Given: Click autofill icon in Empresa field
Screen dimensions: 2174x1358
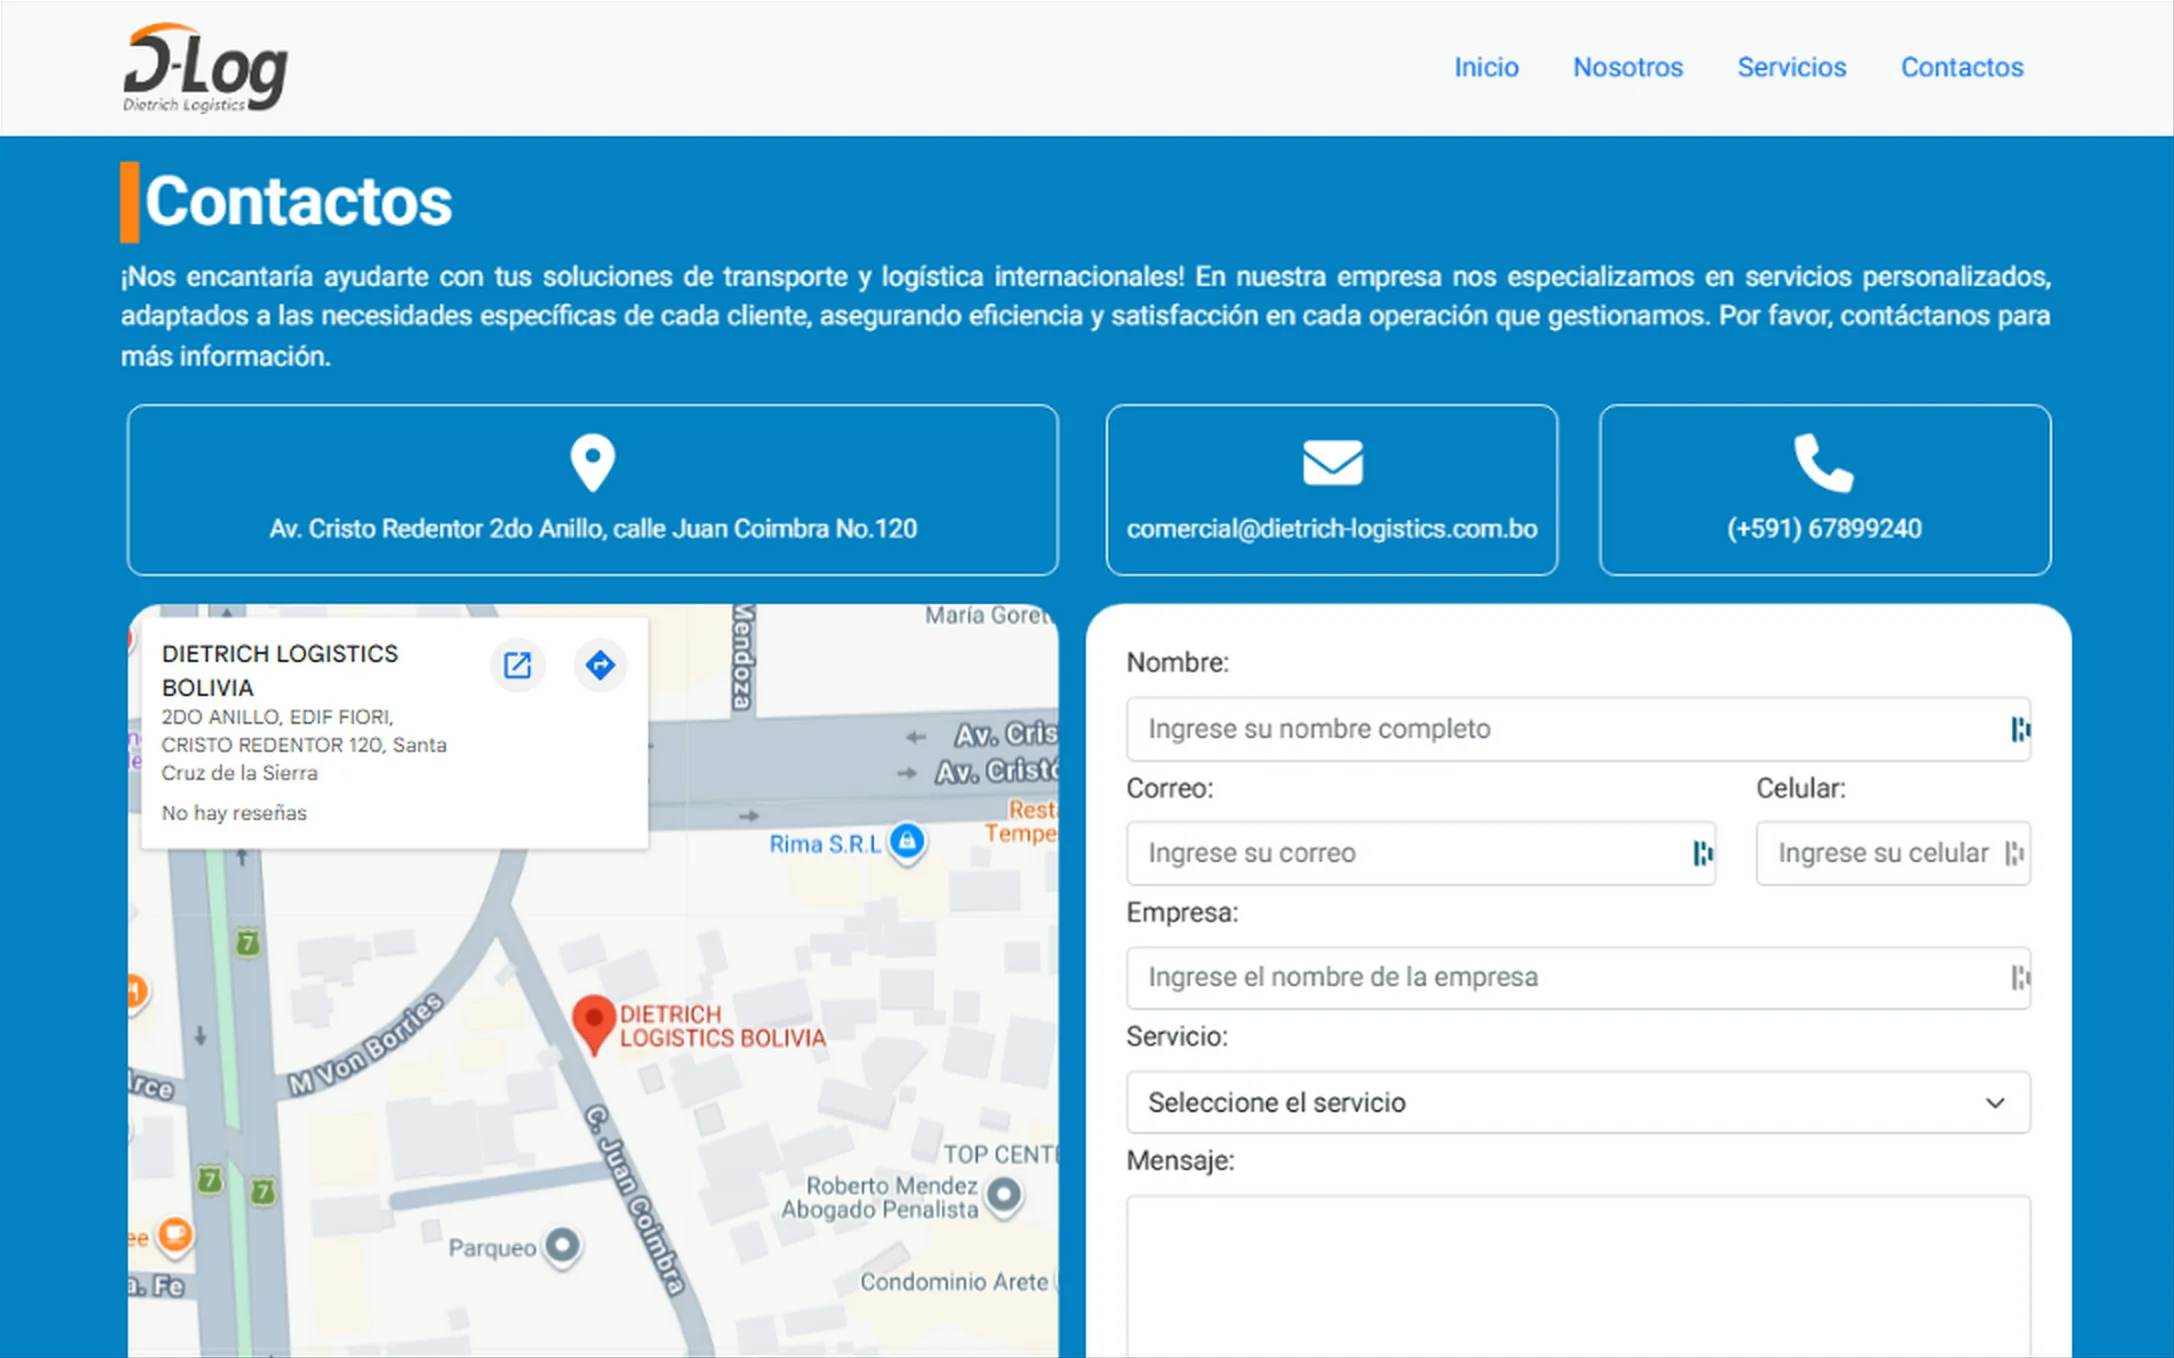Looking at the screenshot, I should tap(2020, 977).
